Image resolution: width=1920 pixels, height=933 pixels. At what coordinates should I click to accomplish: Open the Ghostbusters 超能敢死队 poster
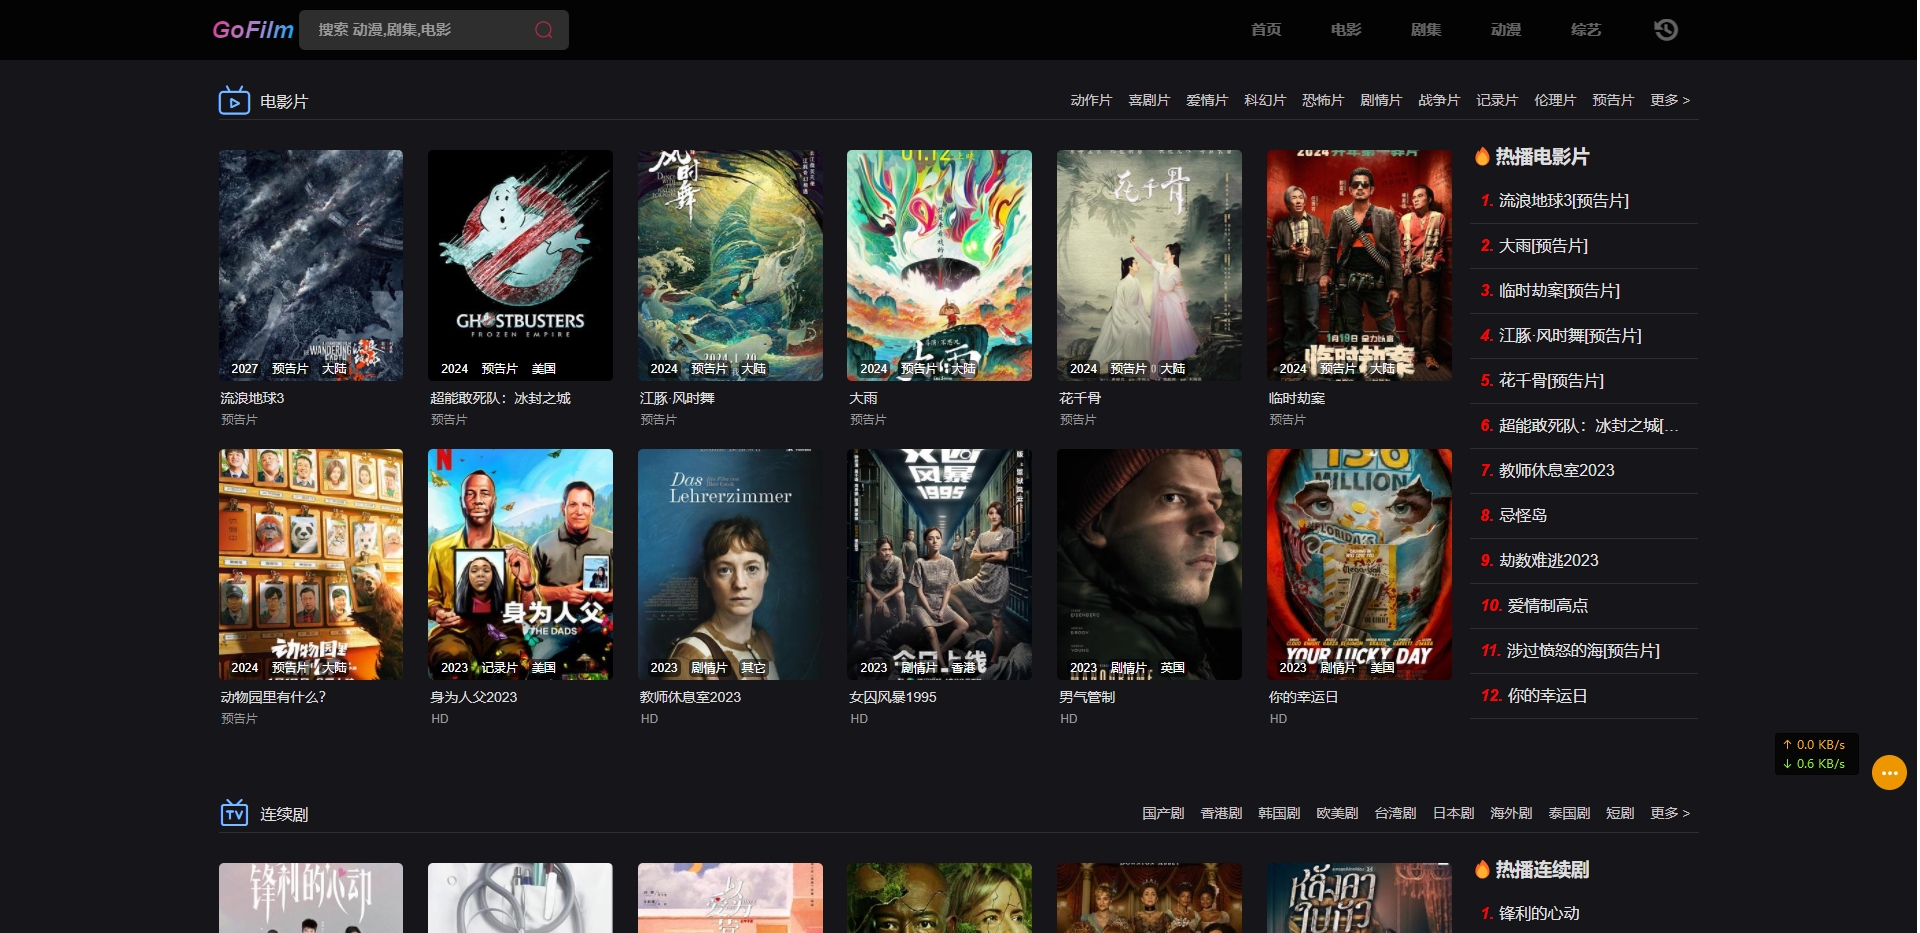pos(520,265)
